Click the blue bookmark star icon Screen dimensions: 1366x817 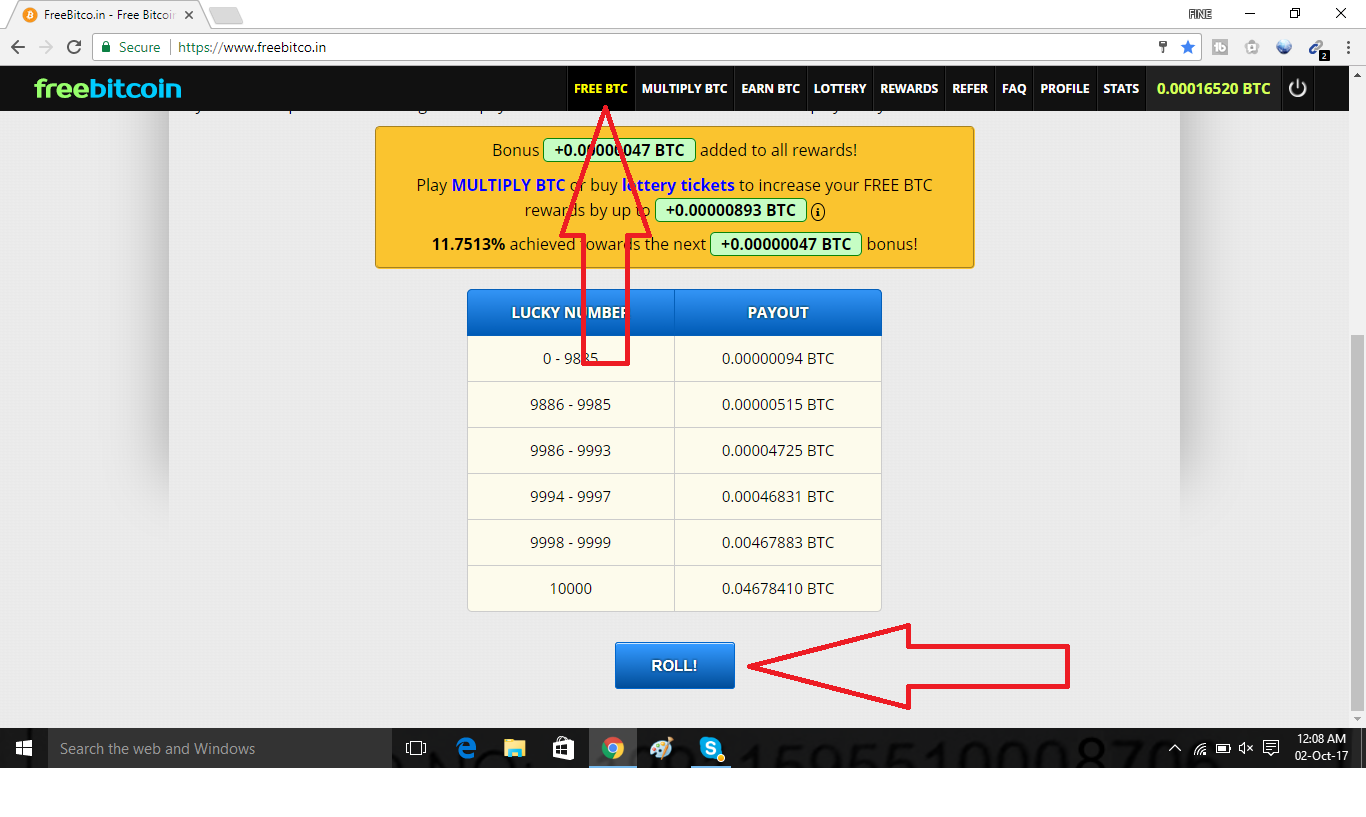(x=1187, y=47)
